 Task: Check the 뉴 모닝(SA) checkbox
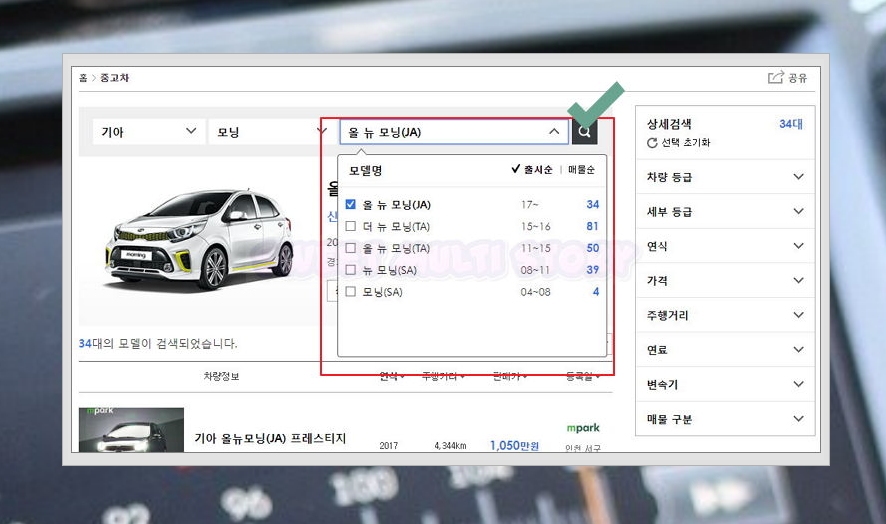pyautogui.click(x=350, y=270)
